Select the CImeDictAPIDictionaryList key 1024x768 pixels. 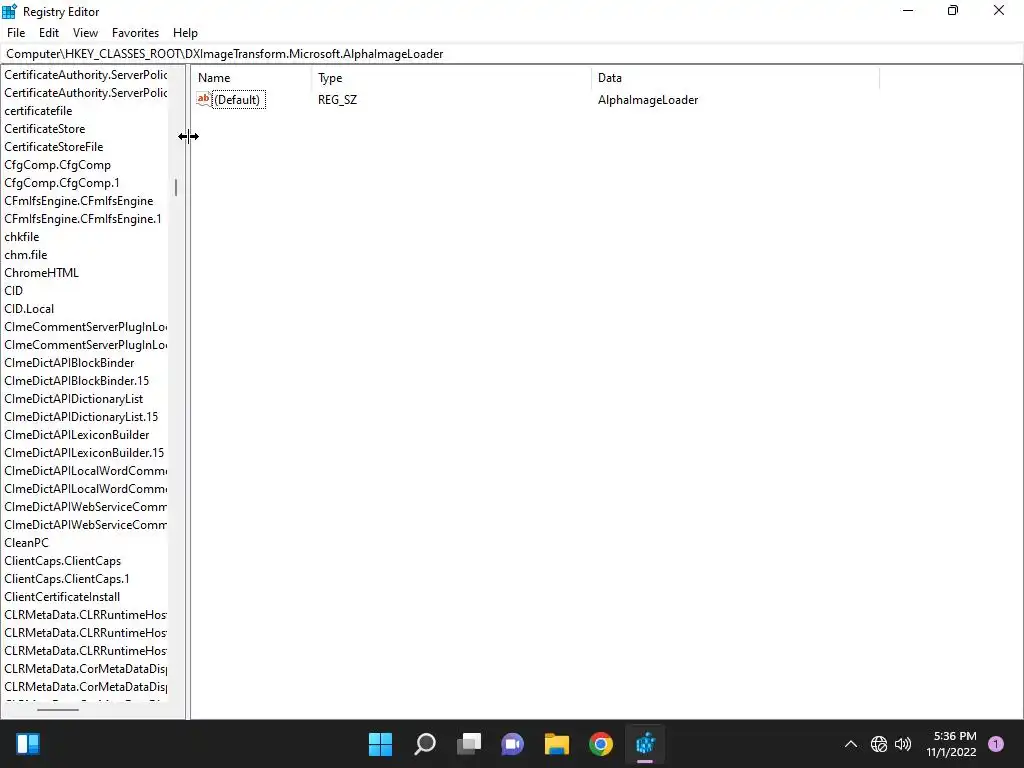click(x=73, y=399)
